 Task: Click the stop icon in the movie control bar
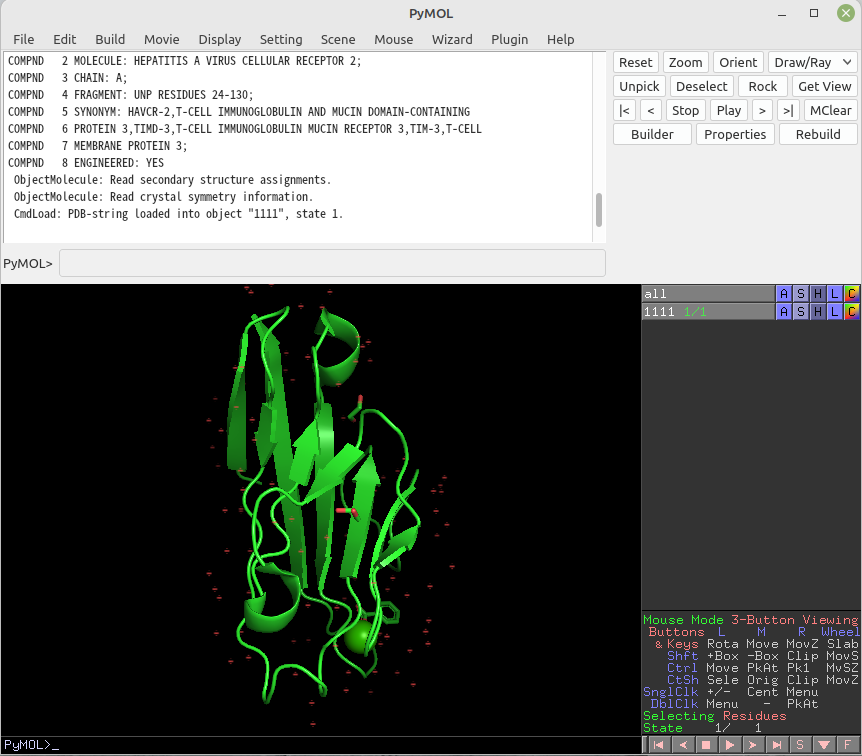click(707, 744)
